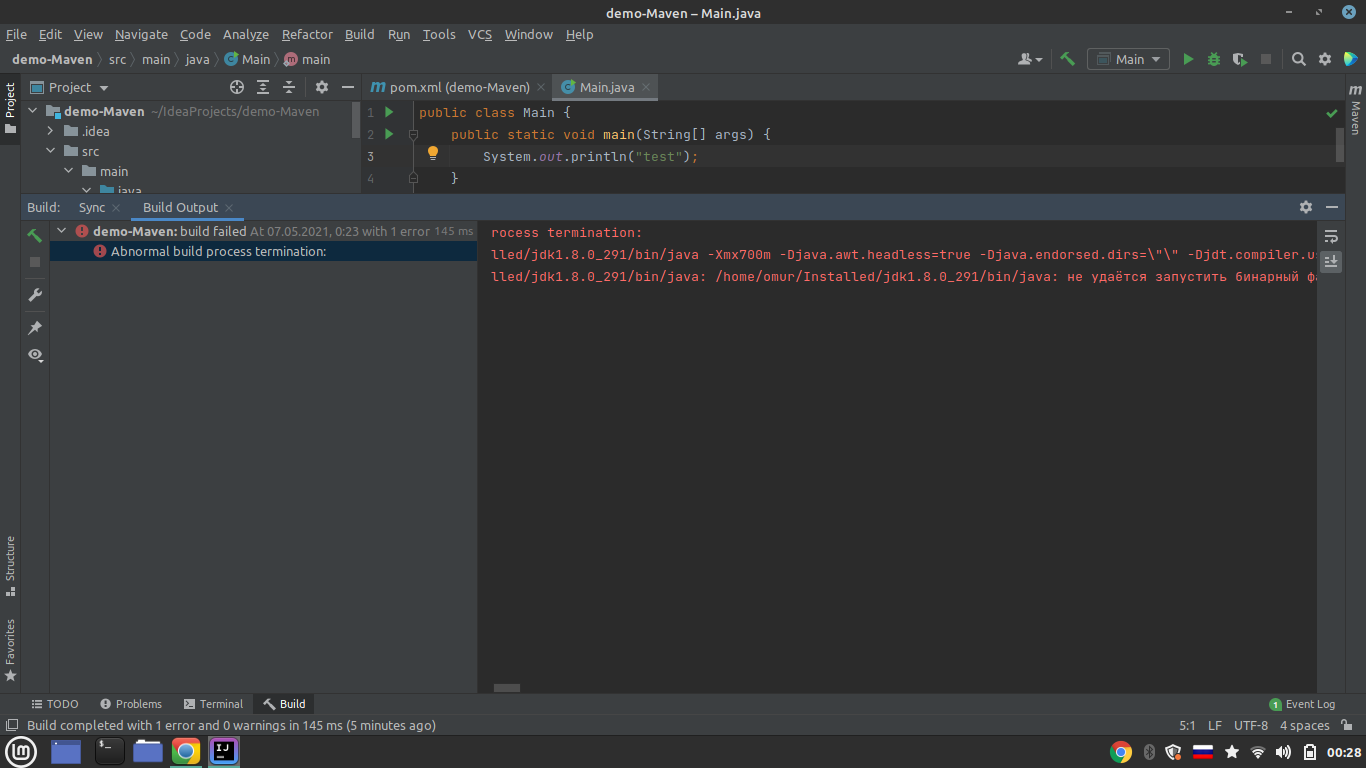The width and height of the screenshot is (1366, 768).
Task: Select 'Abnormal build process termination:' error row
Action: [264, 251]
